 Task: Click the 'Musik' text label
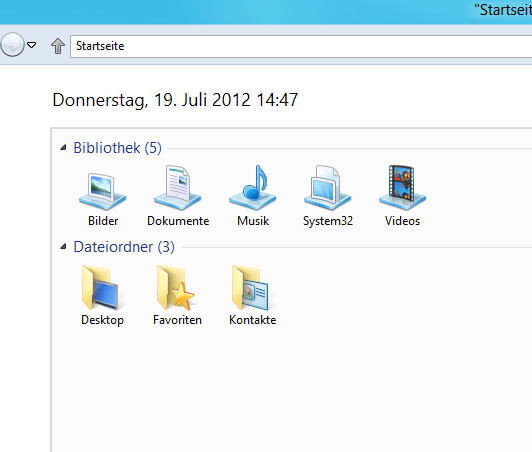pos(253,221)
